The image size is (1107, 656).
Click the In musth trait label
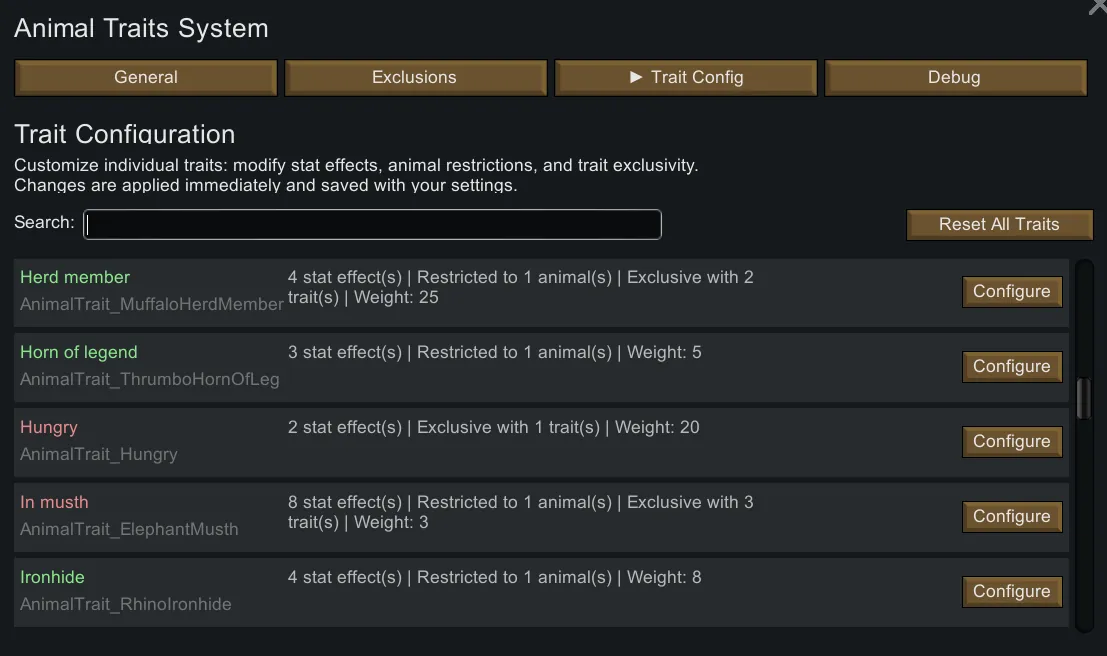[x=54, y=502]
